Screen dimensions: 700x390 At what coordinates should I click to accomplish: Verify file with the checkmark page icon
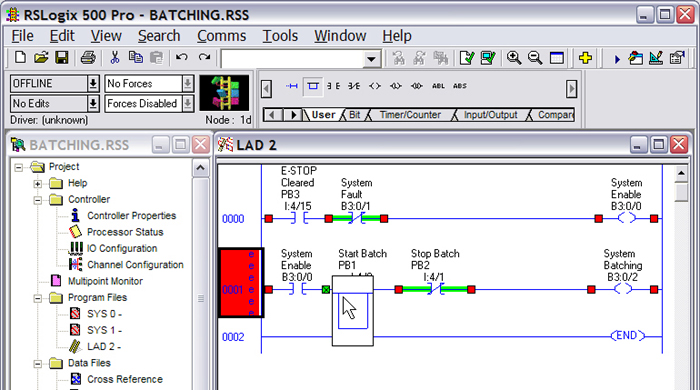click(467, 58)
